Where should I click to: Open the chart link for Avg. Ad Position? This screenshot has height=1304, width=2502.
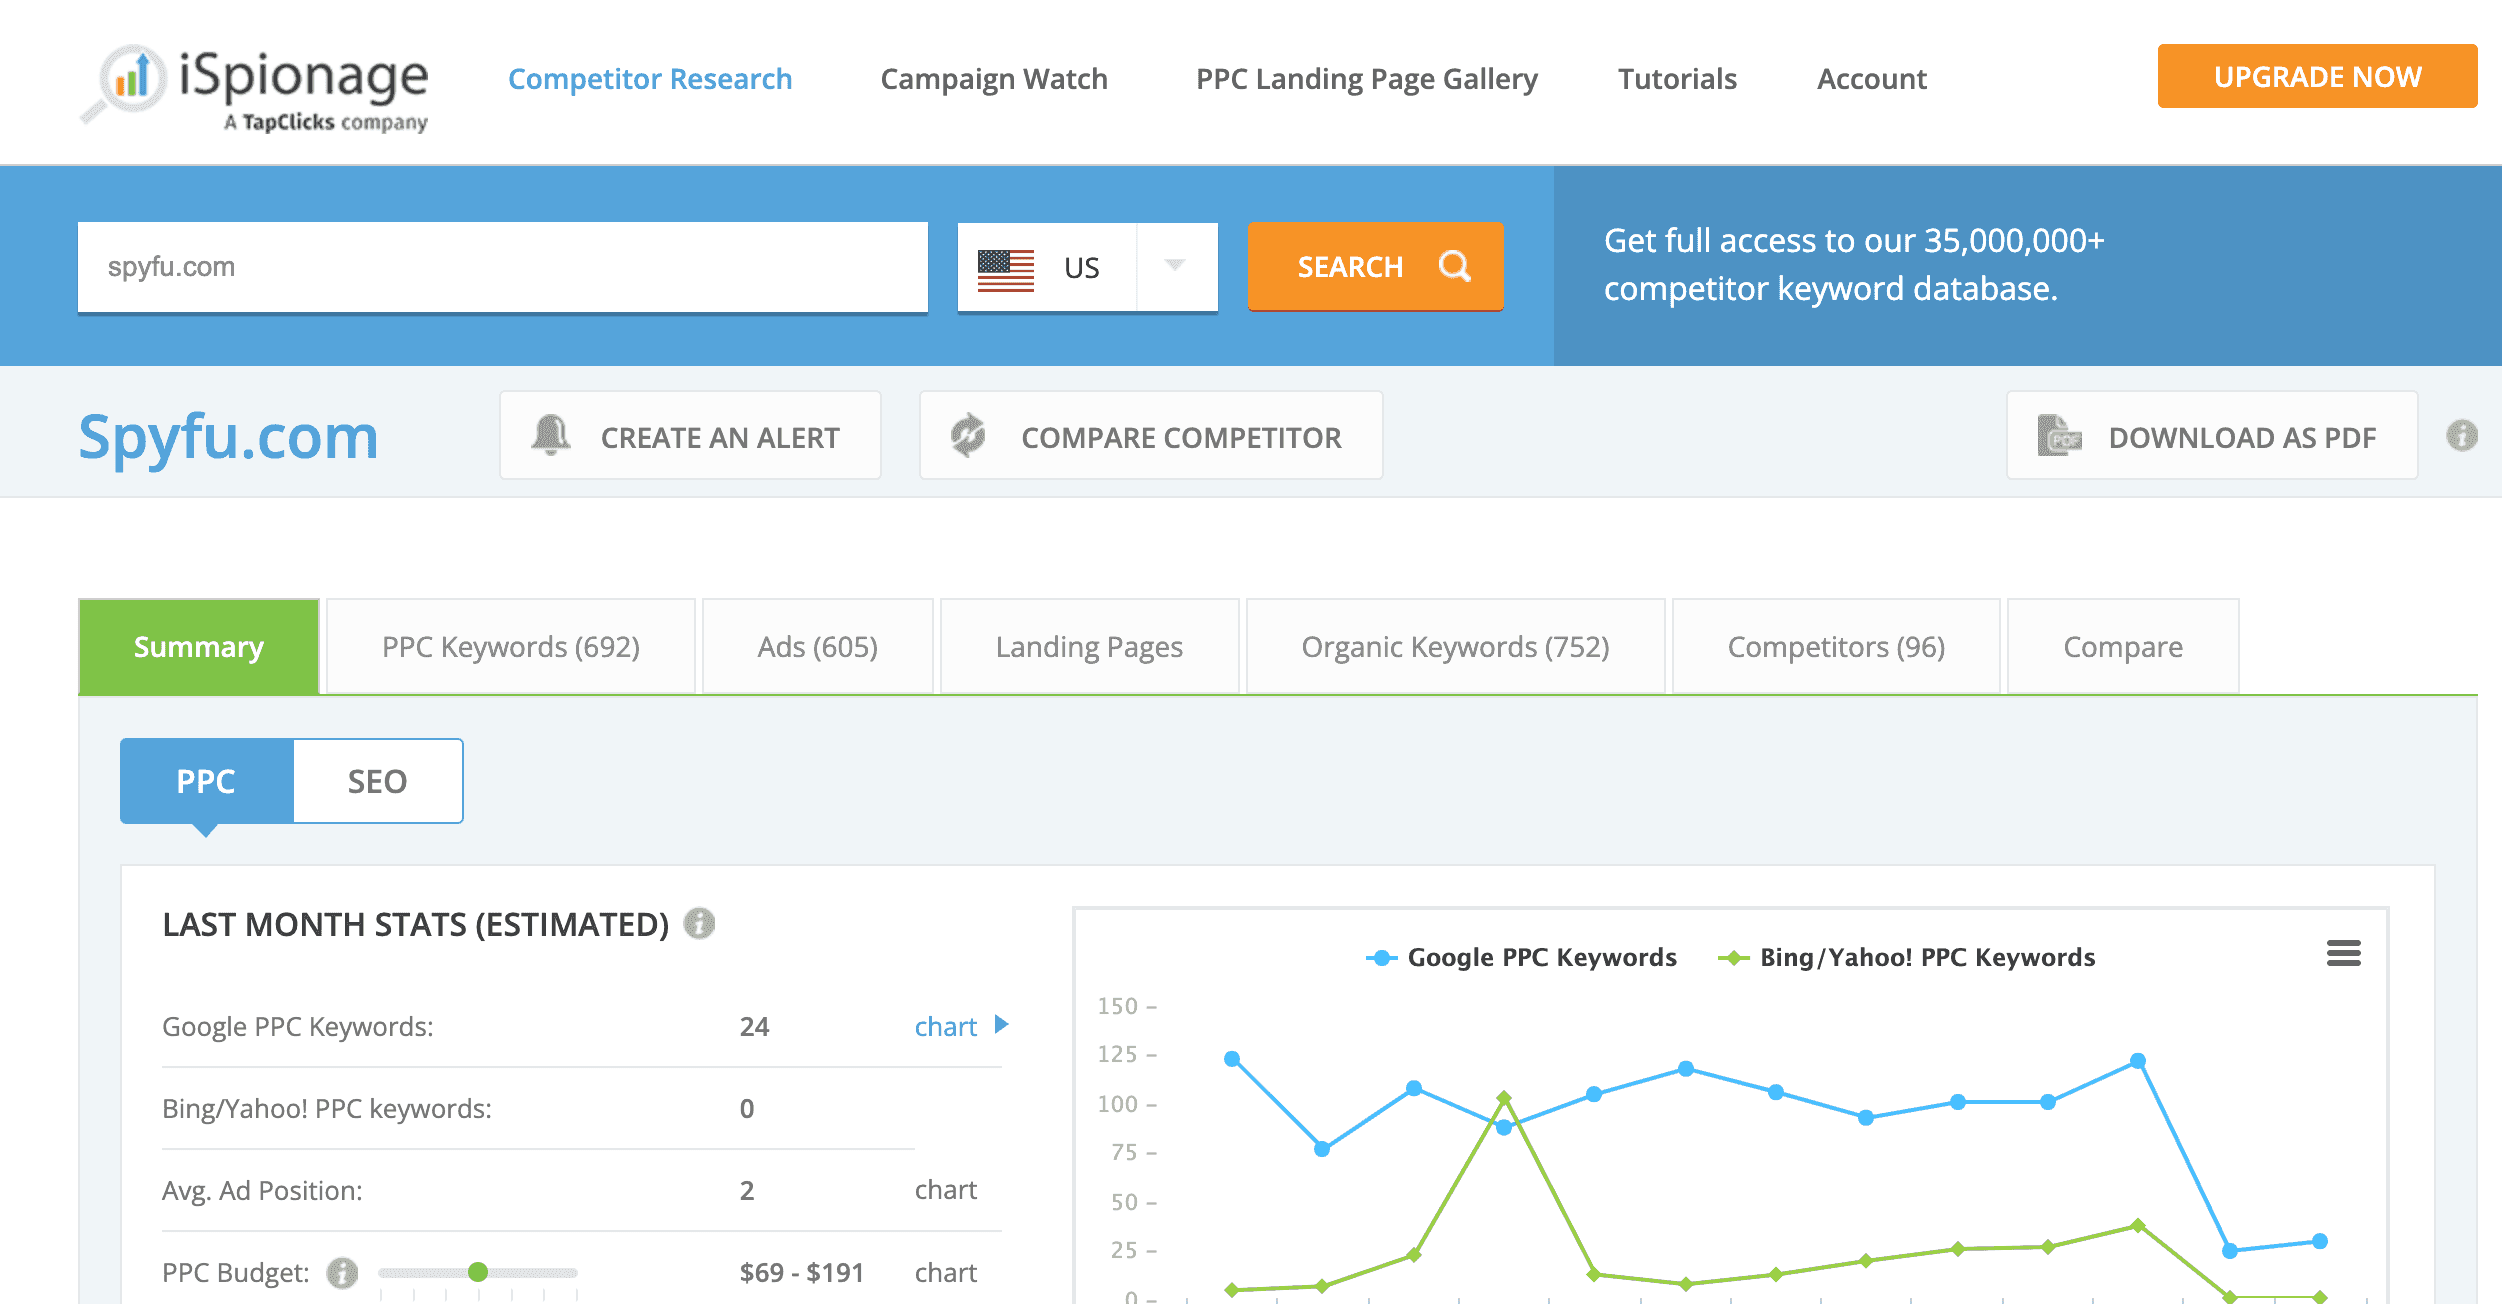(944, 1189)
